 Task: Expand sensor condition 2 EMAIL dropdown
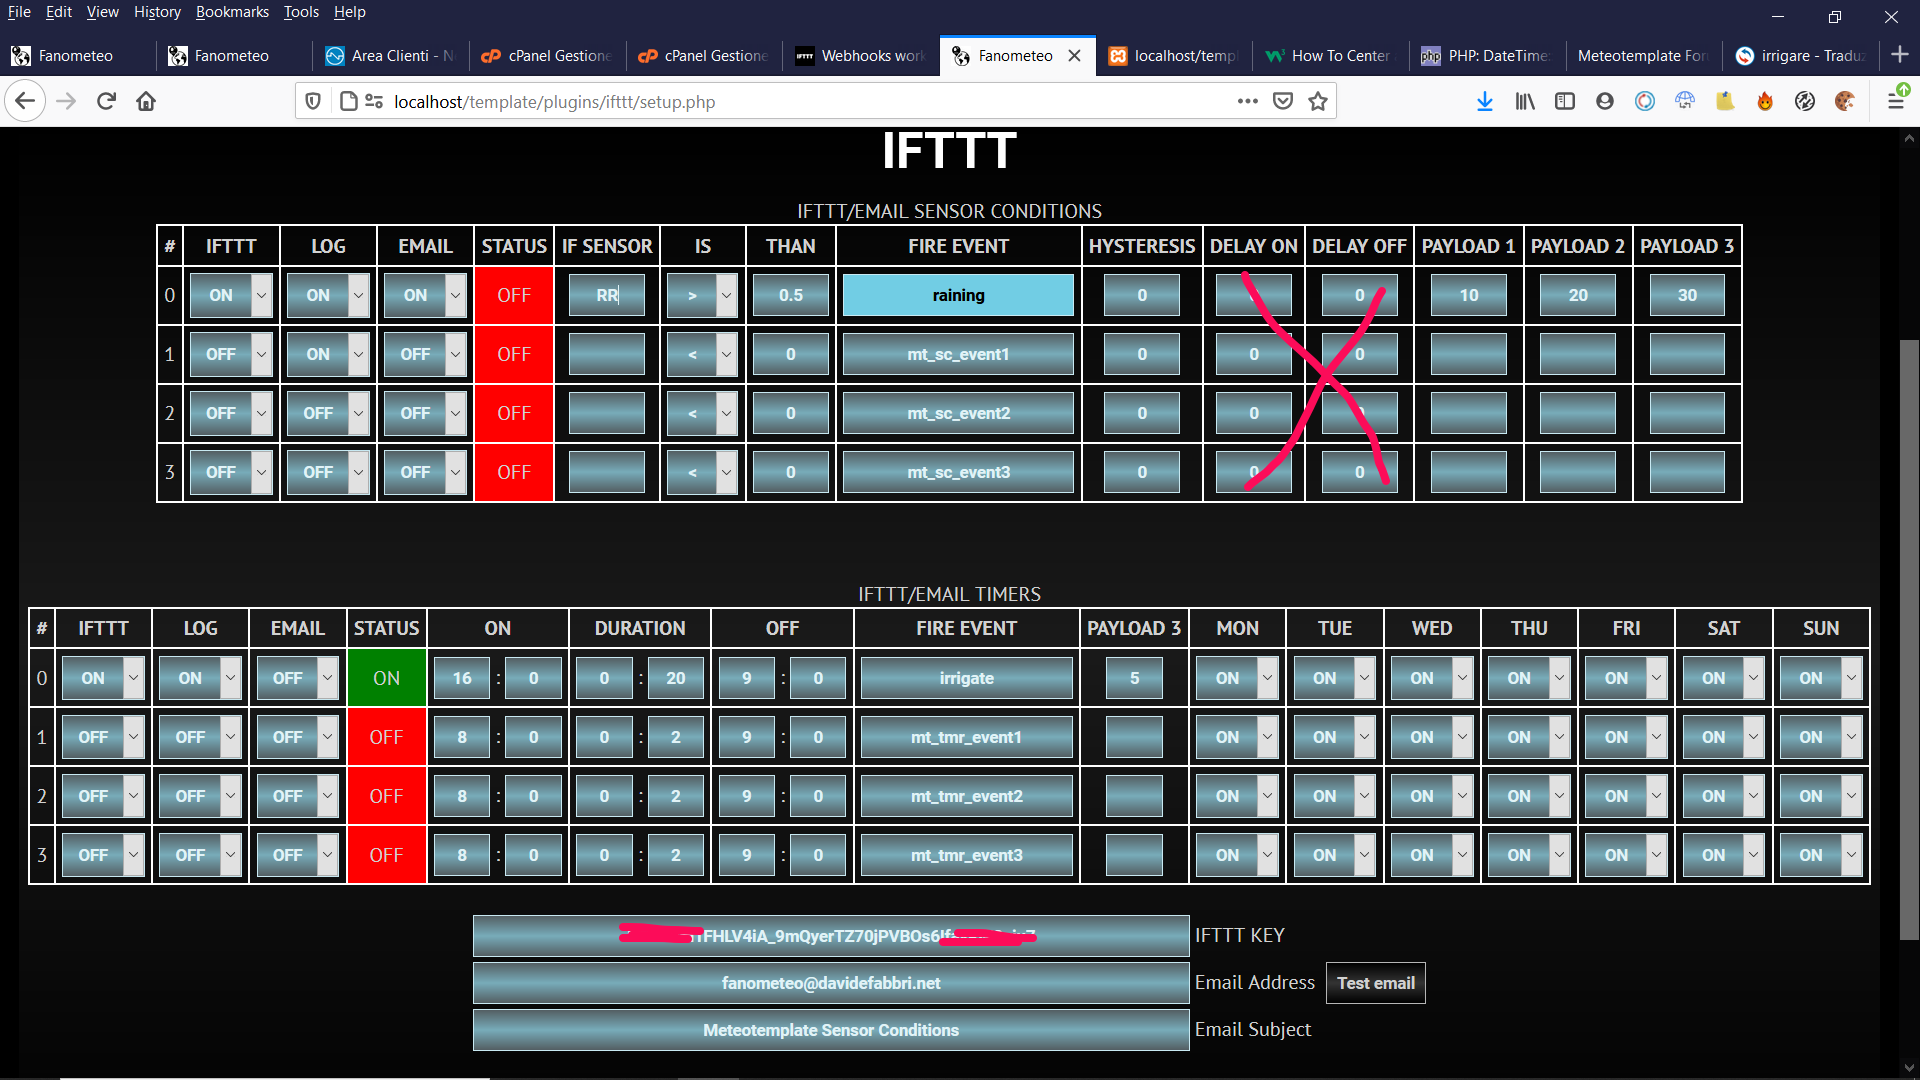[425, 413]
